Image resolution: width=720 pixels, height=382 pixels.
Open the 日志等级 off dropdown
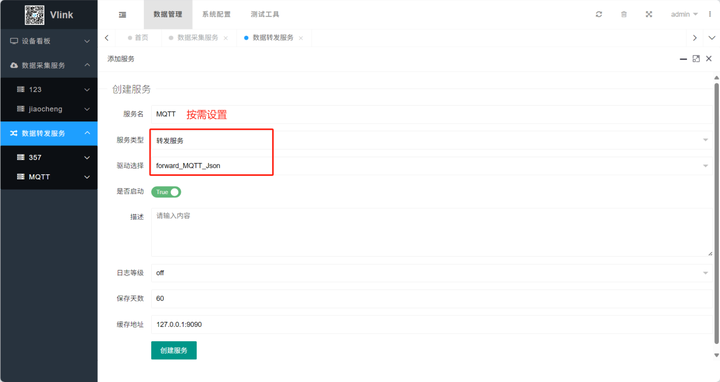pyautogui.click(x=432, y=273)
